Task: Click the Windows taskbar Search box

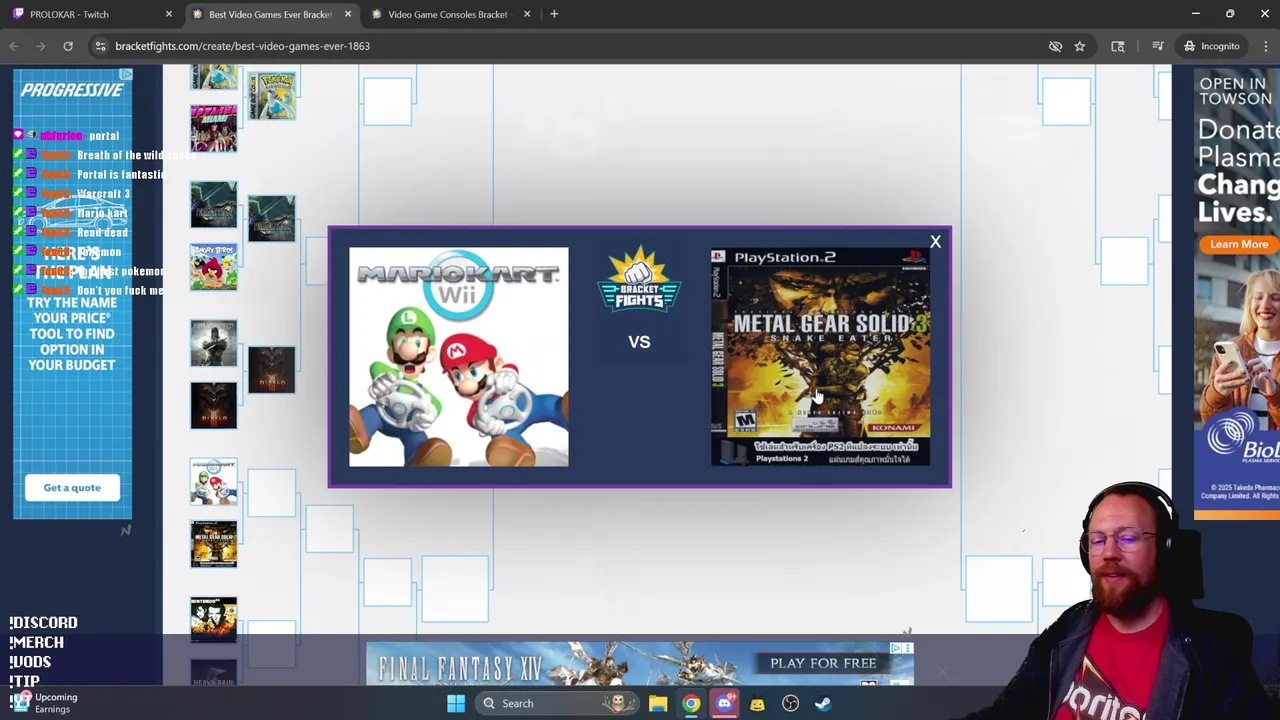Action: click(557, 703)
